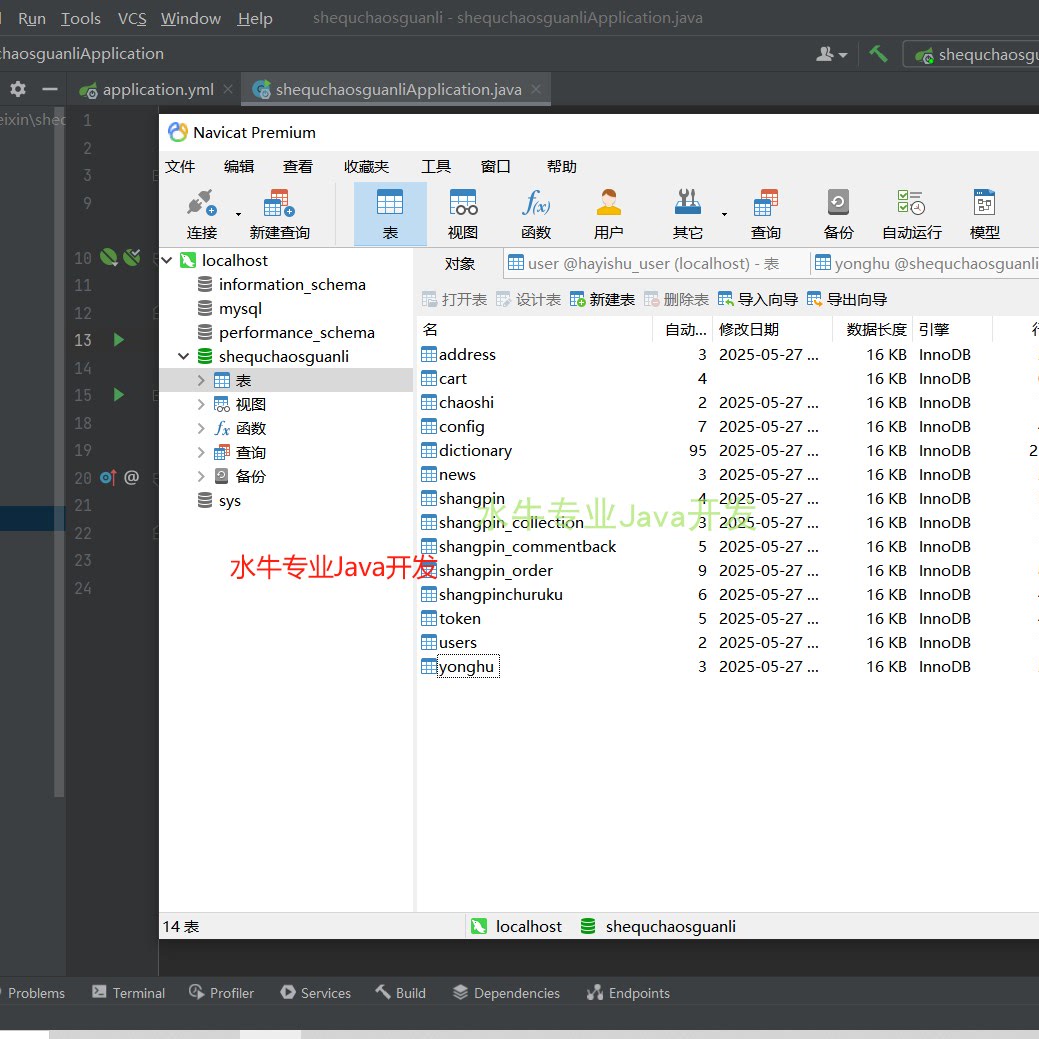This screenshot has width=1039, height=1039.
Task: Click the address table icon
Action: pos(429,355)
